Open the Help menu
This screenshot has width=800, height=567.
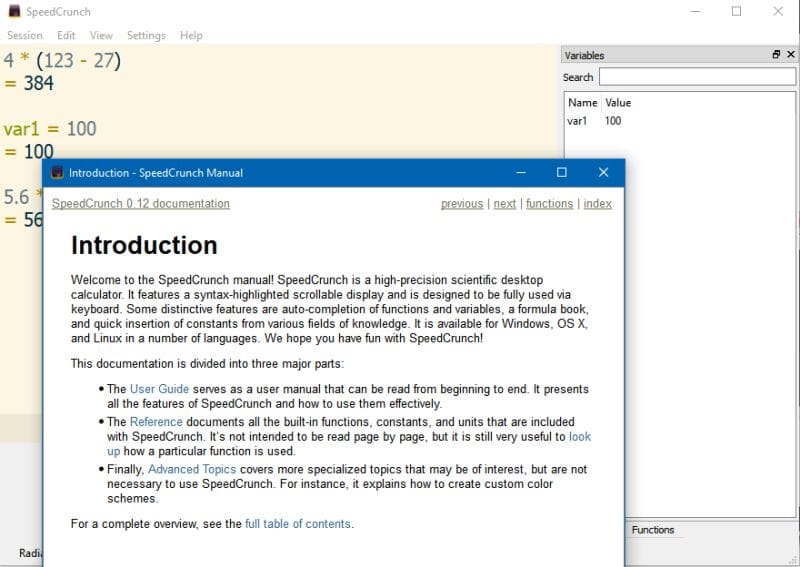coord(191,35)
